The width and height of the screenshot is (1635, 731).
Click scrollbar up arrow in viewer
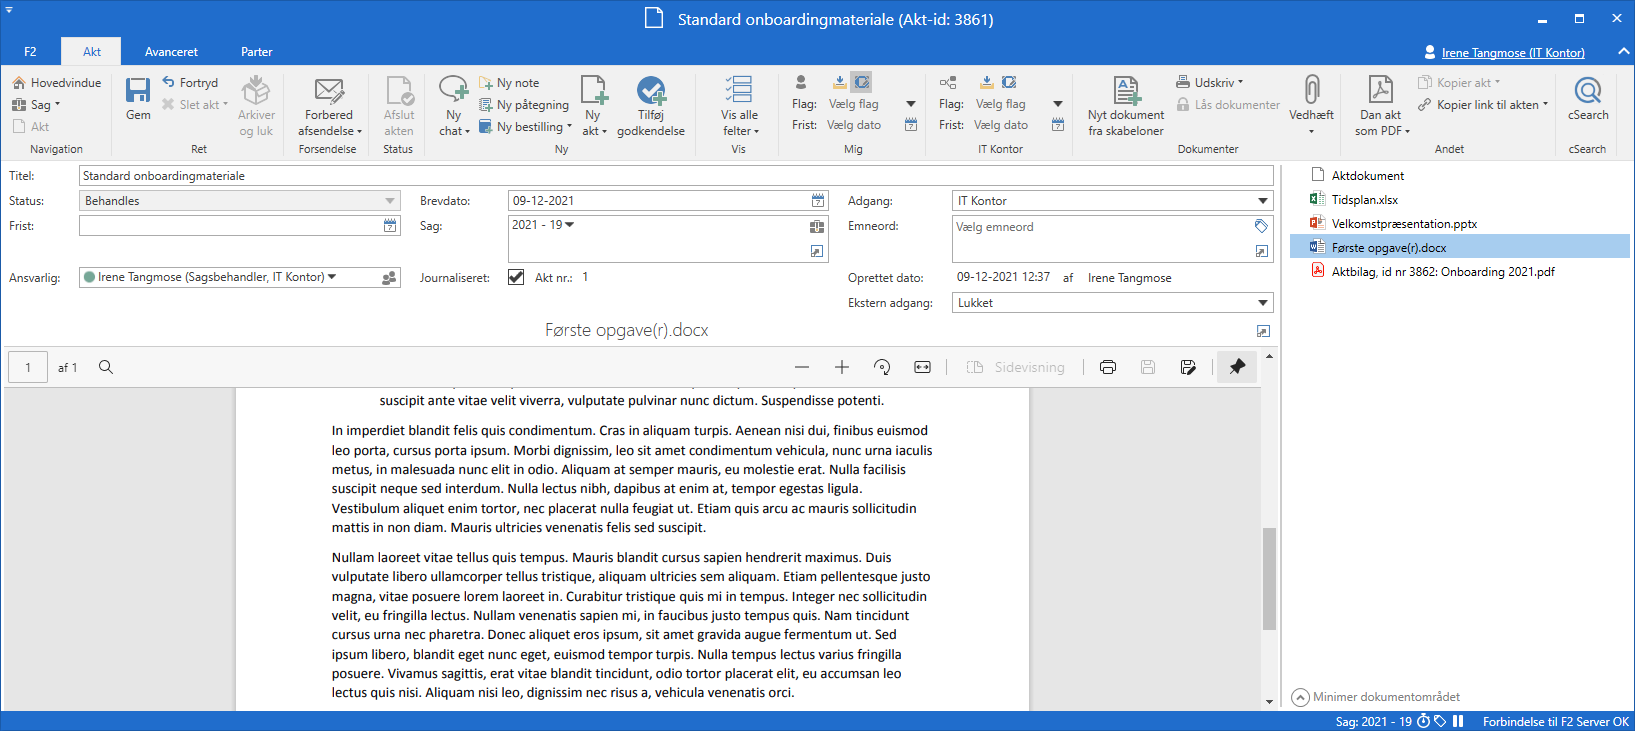coord(1269,356)
